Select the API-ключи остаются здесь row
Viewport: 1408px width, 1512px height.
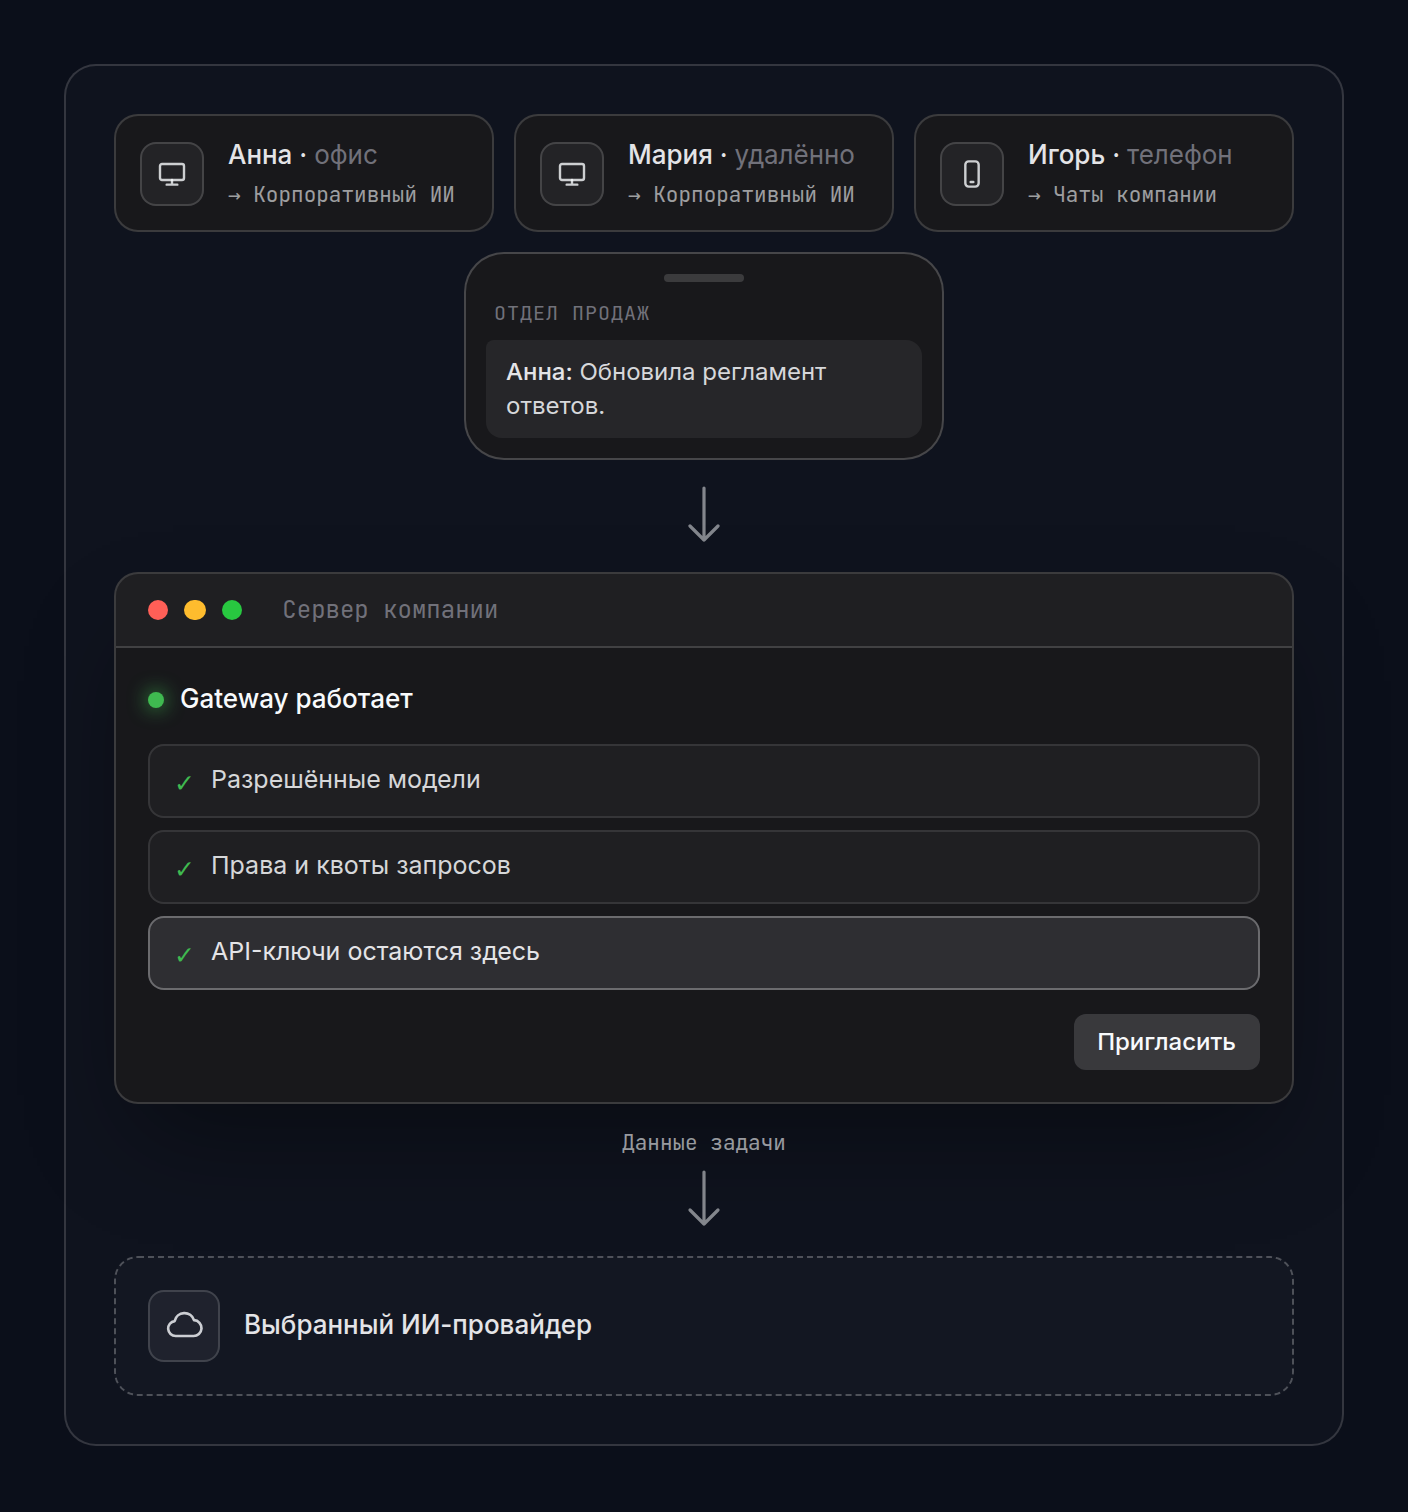click(704, 953)
